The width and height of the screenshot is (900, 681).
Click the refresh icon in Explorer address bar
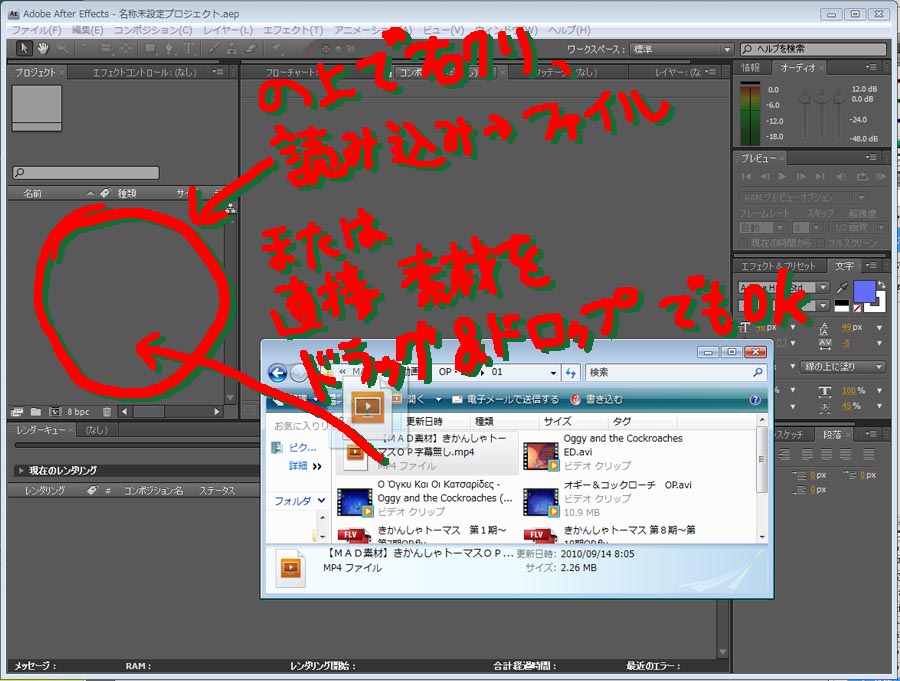tap(571, 373)
